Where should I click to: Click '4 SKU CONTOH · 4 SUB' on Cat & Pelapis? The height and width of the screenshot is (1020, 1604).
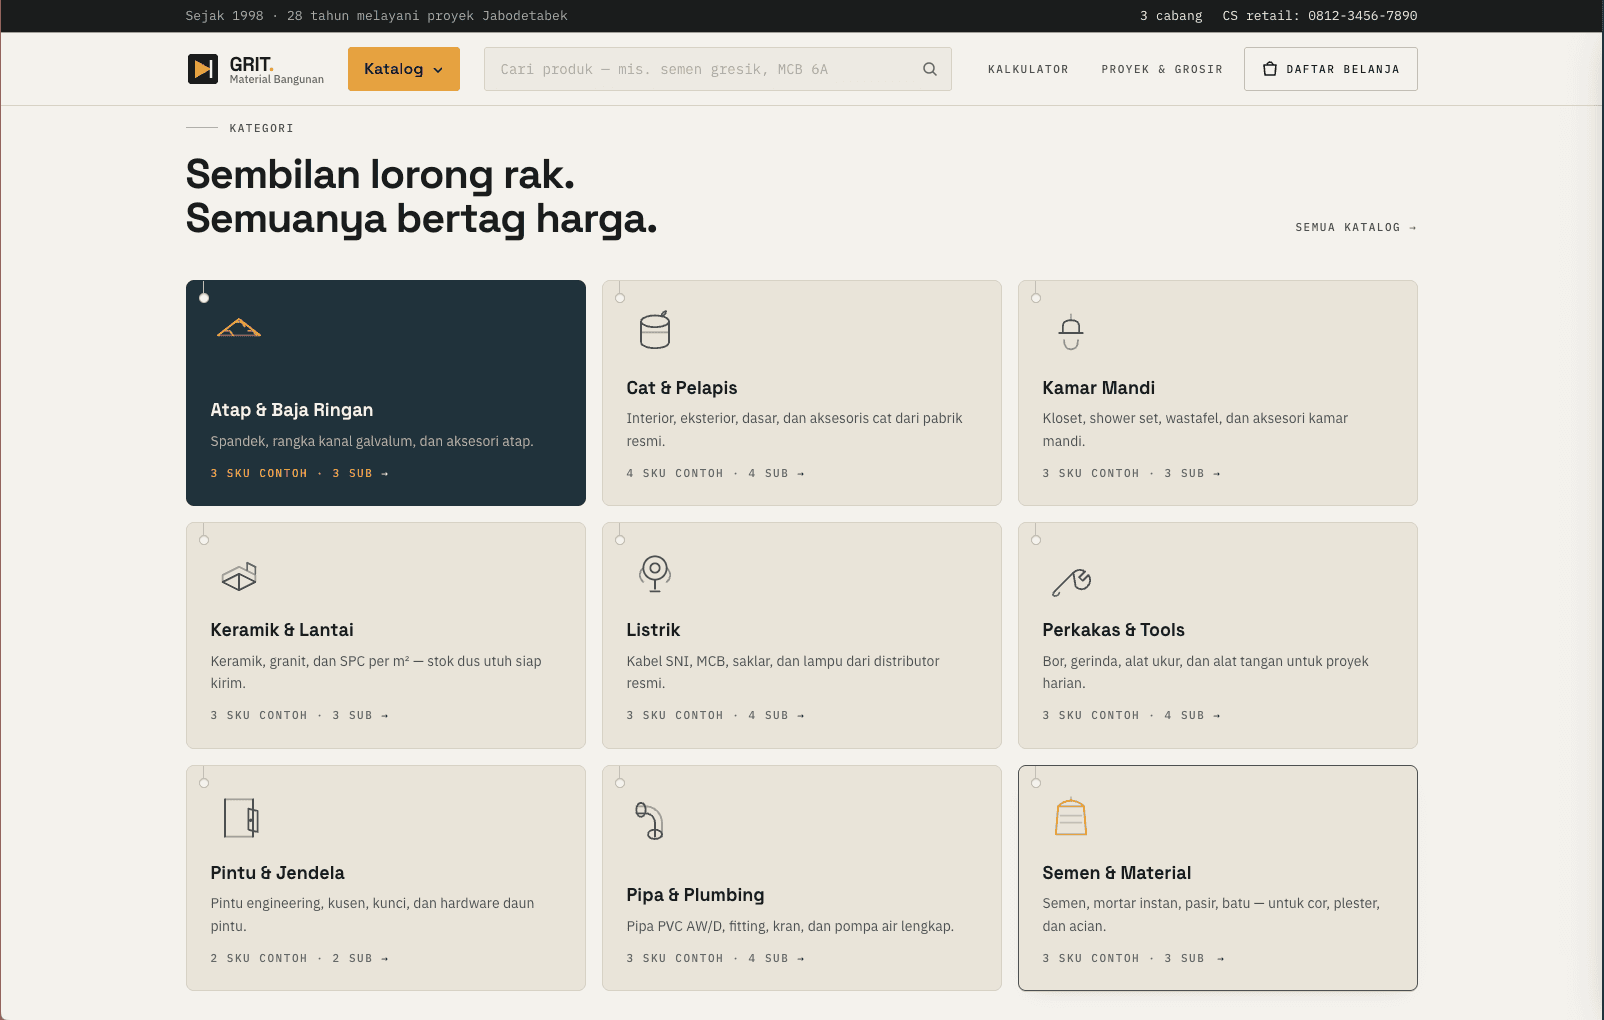click(715, 474)
